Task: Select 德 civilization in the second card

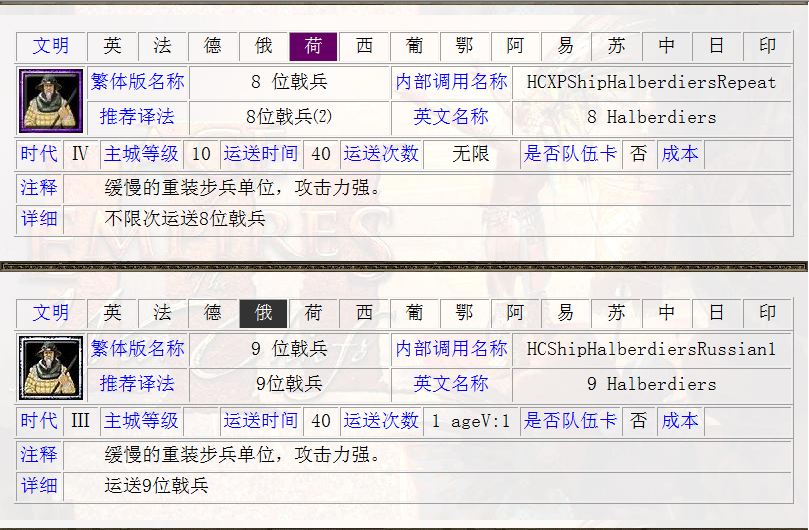Action: point(213,313)
